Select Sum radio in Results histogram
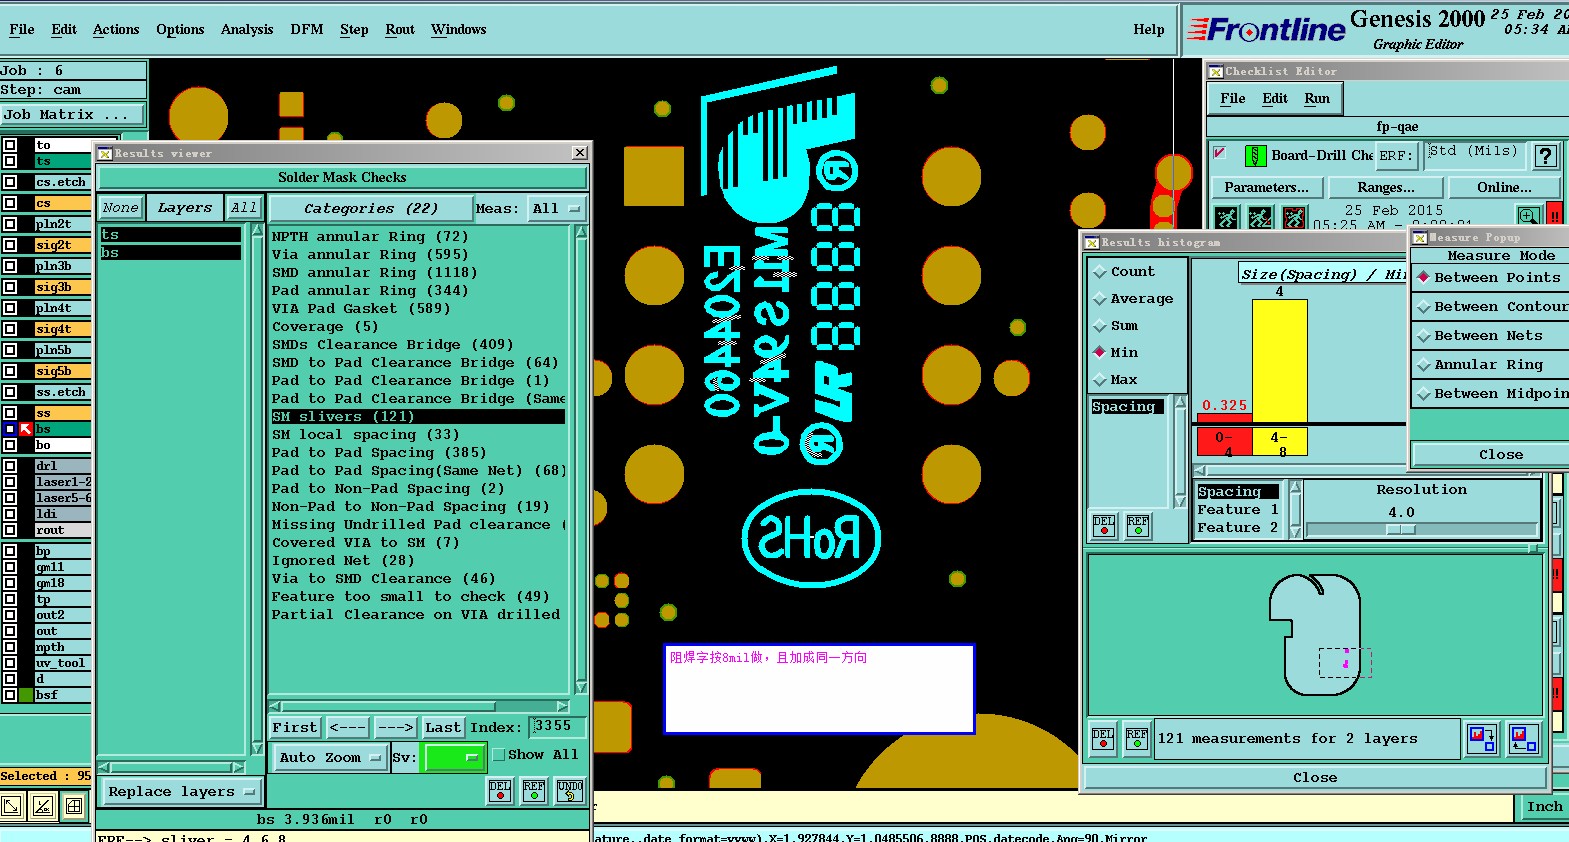Screen dimensions: 1569x842 [1101, 326]
